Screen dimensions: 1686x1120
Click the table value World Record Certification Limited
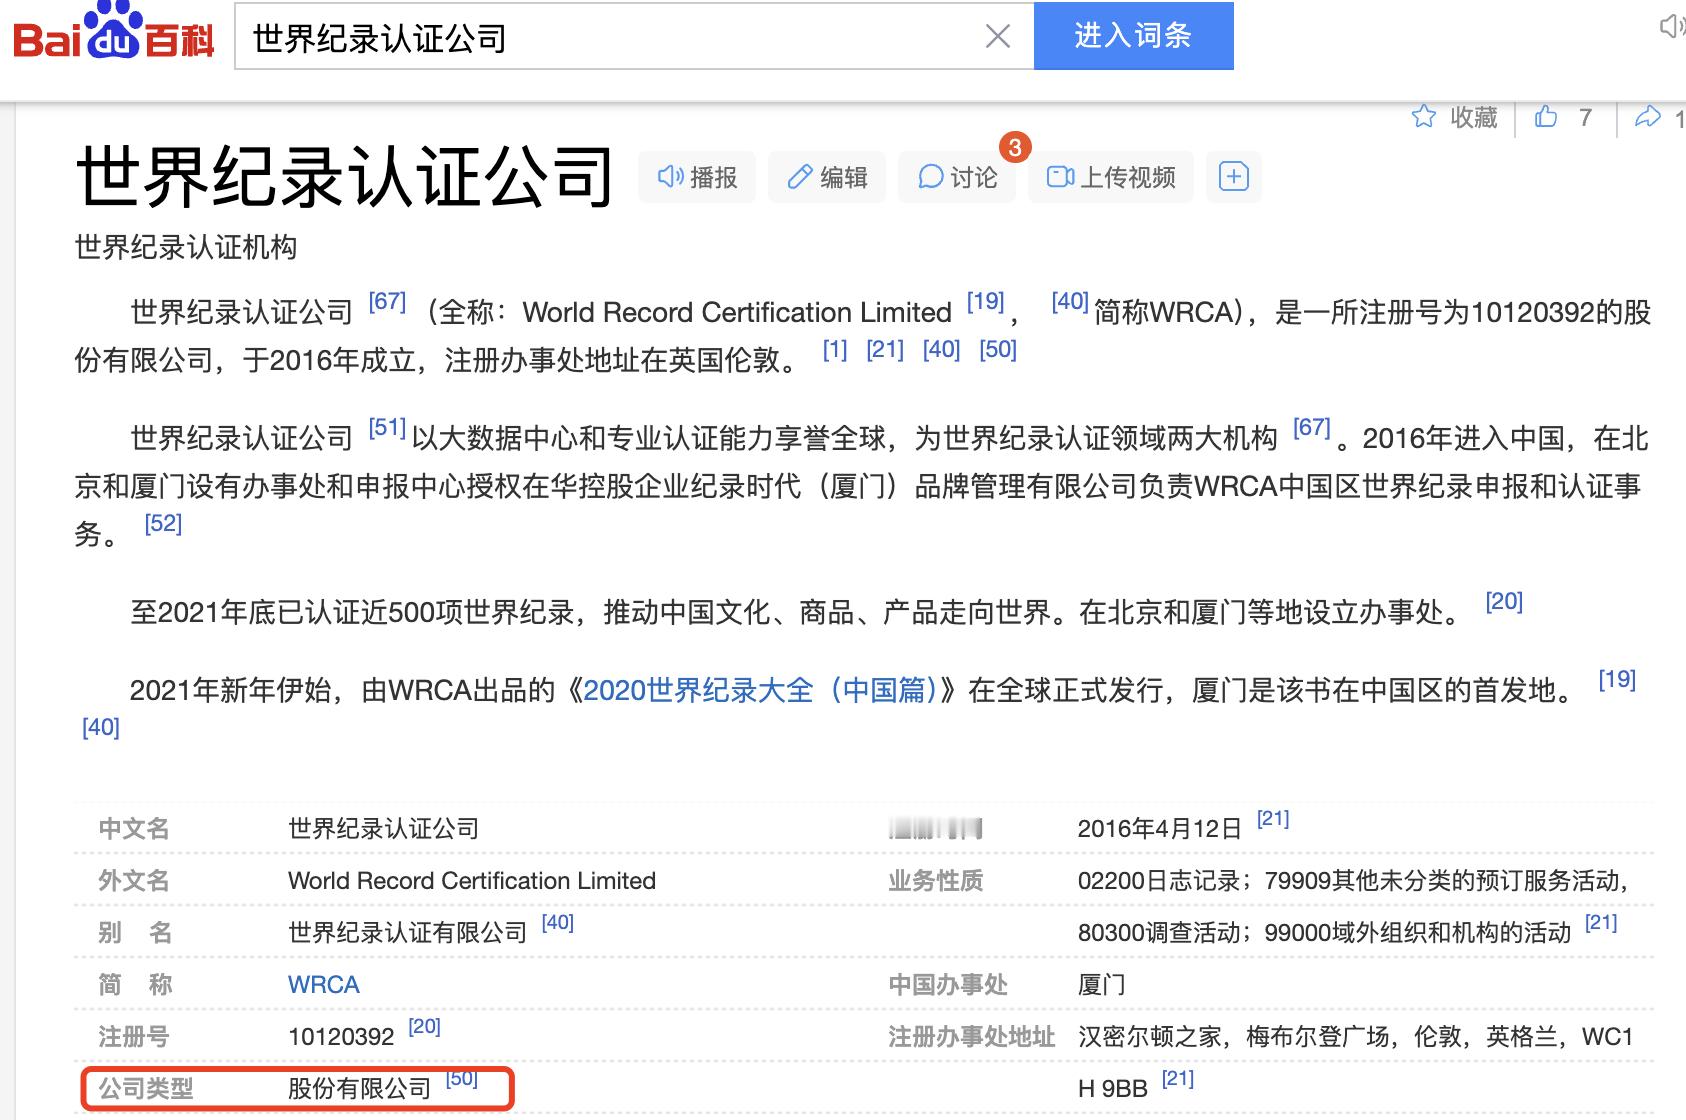pos(472,880)
